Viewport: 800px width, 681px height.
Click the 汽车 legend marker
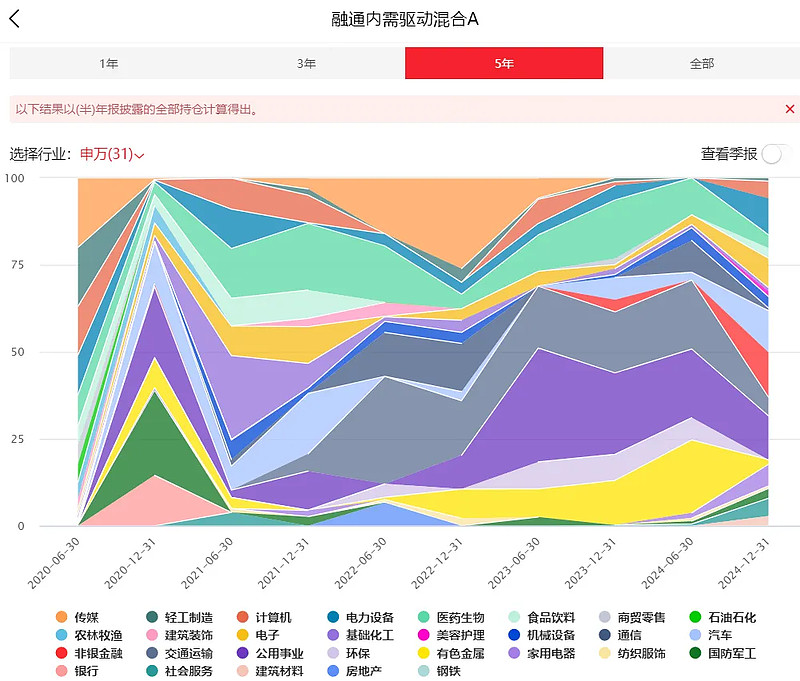695,635
